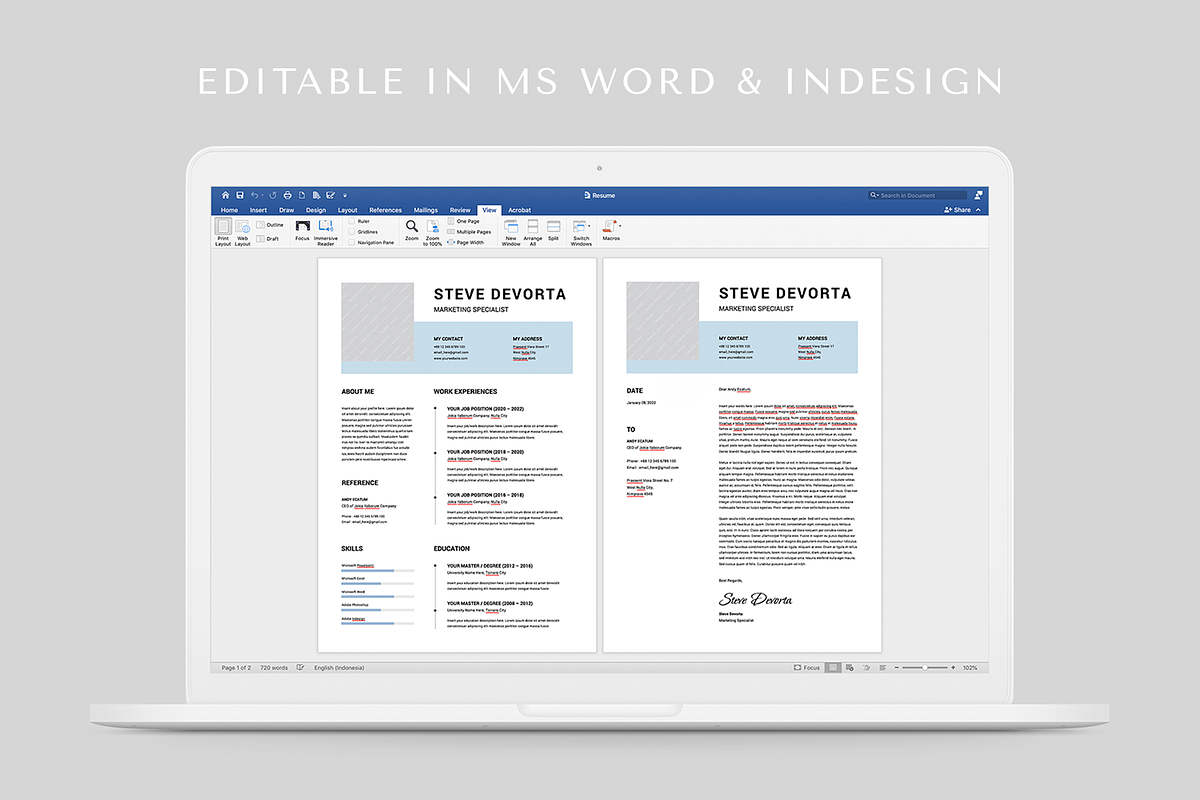Click the WORK EXPERIENCES heading
This screenshot has width=1200, height=800.
pos(465,392)
